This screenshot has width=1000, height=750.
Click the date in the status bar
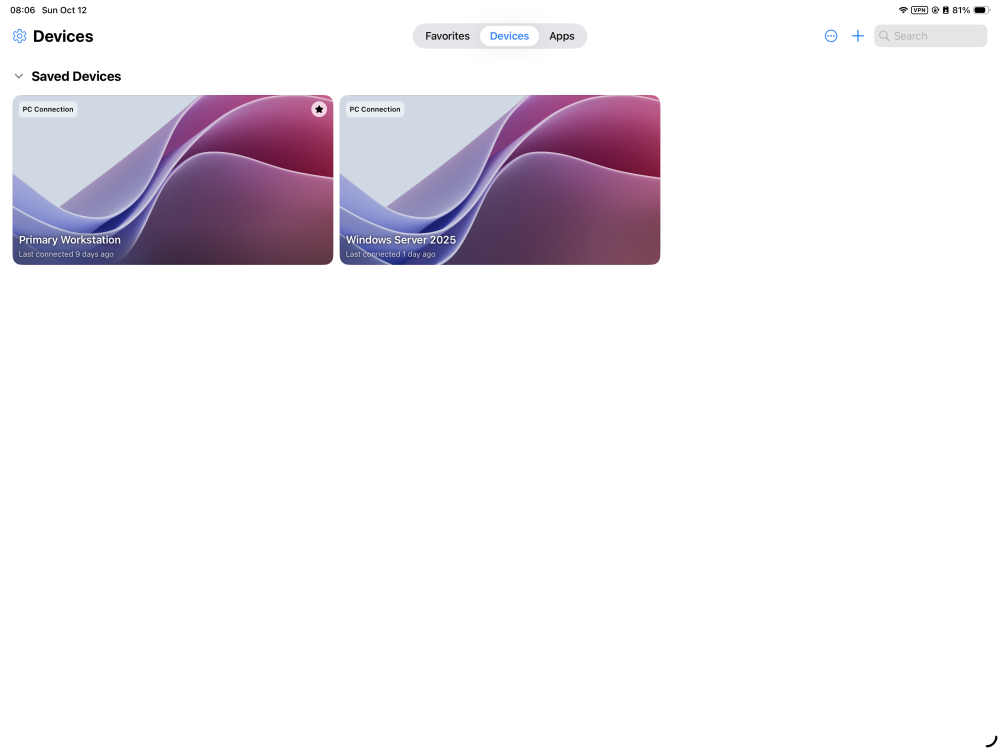tap(64, 10)
